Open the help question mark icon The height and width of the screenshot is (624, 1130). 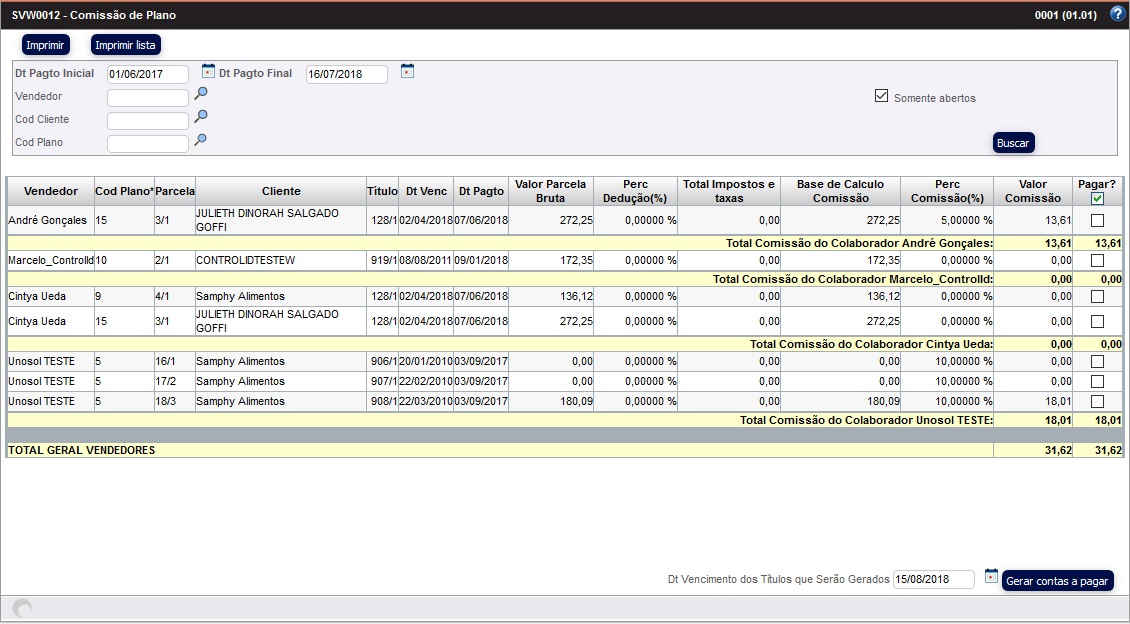[1117, 14]
